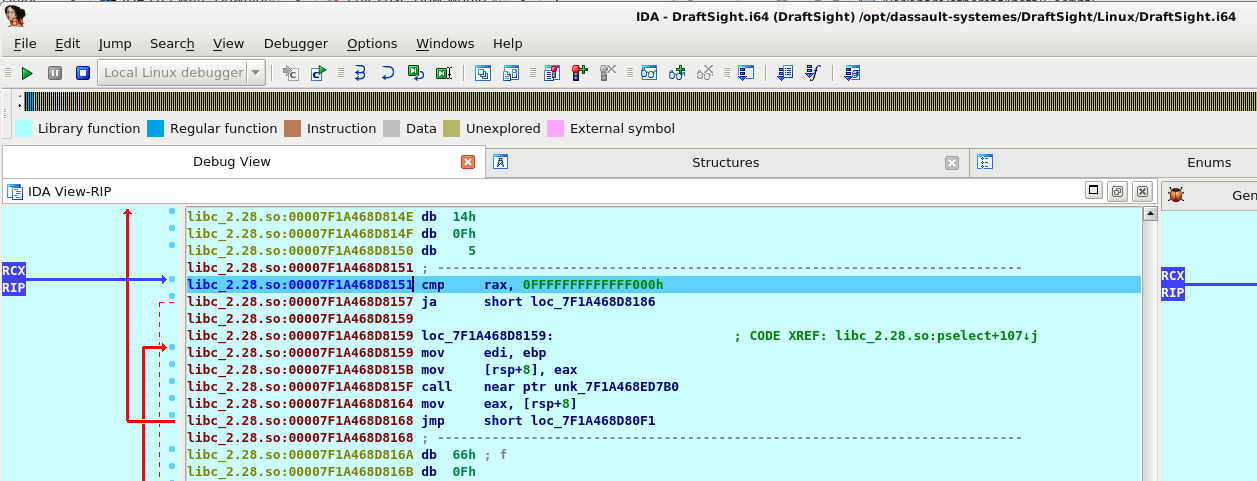Close the Structures tab
This screenshot has width=1257, height=481.
click(x=952, y=162)
